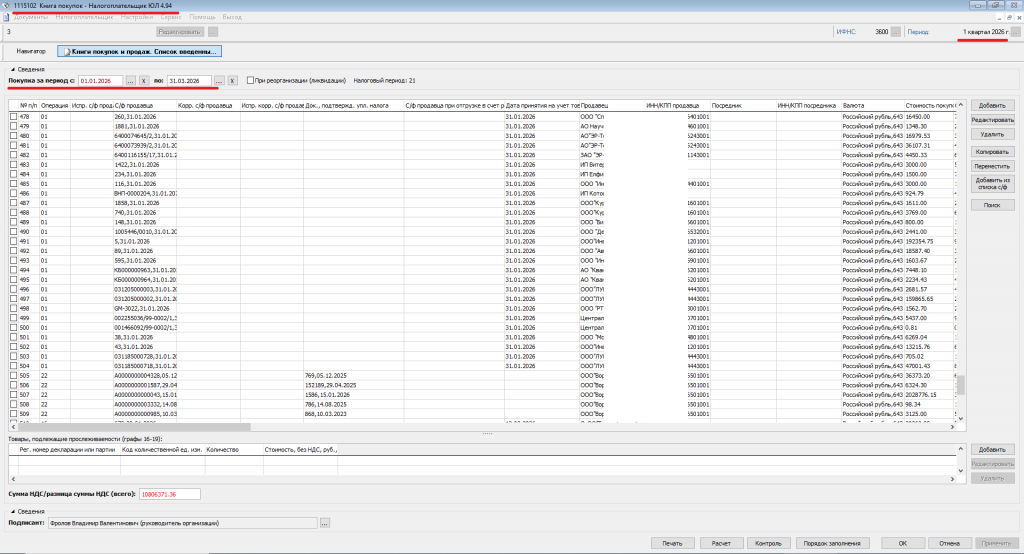Check the row 500 checkbox
Image resolution: width=1024 pixels, height=554 pixels.
14,327
